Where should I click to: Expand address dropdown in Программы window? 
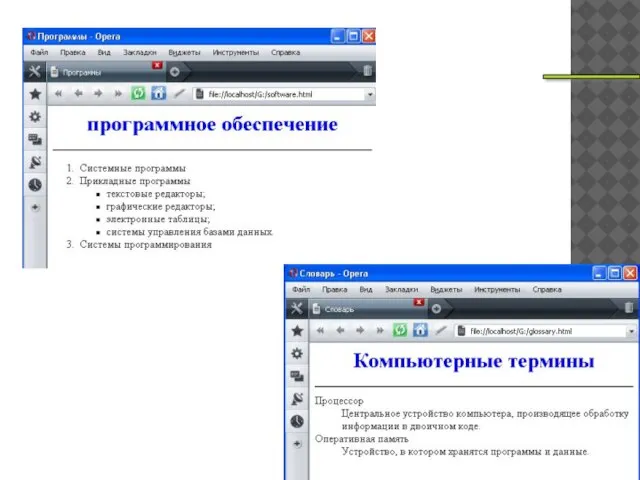click(370, 95)
